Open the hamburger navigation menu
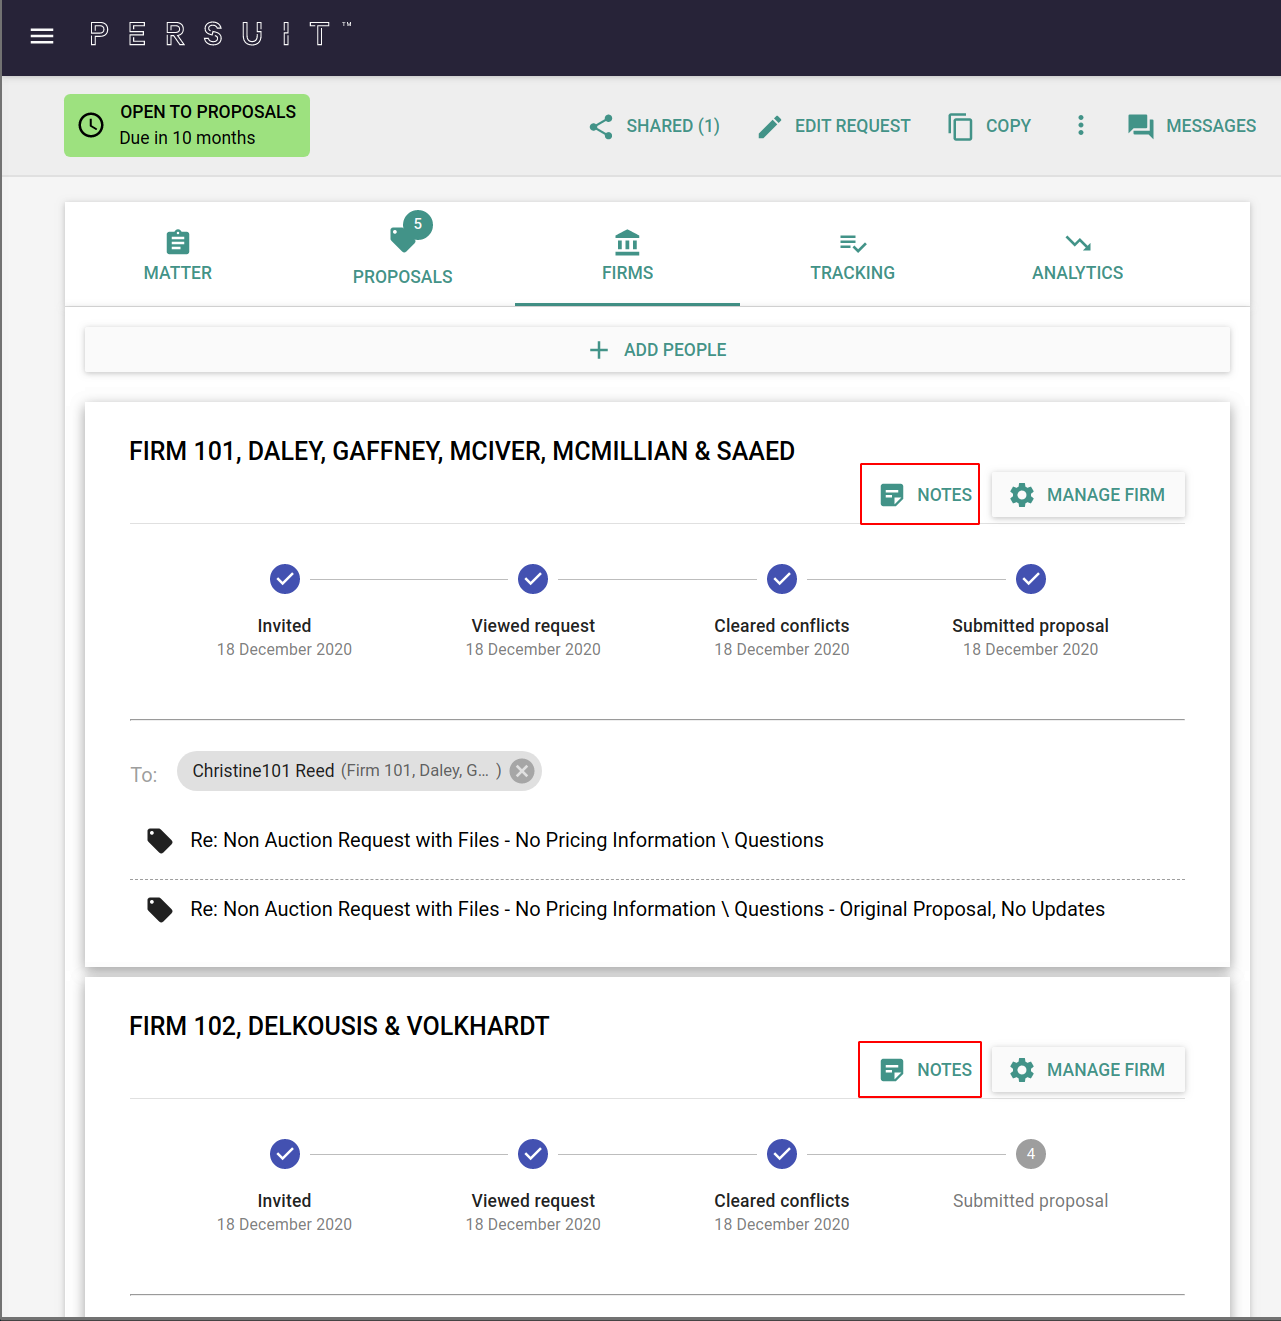 [x=42, y=37]
